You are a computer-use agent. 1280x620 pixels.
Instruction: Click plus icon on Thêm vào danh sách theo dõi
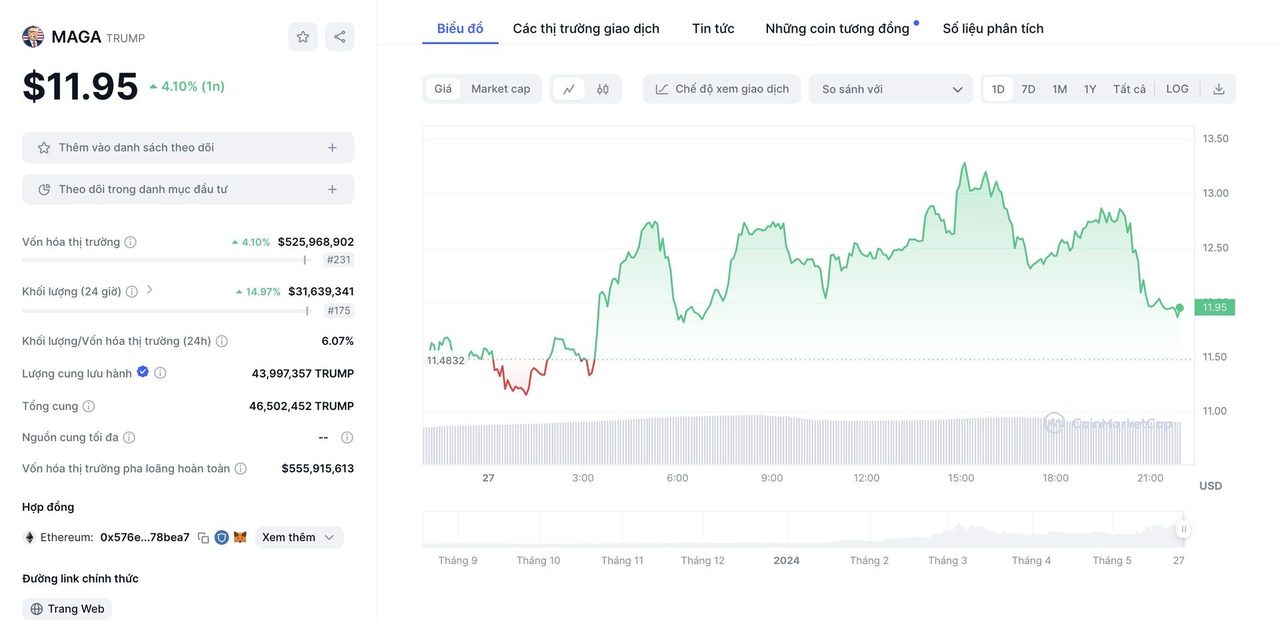pyautogui.click(x=332, y=147)
